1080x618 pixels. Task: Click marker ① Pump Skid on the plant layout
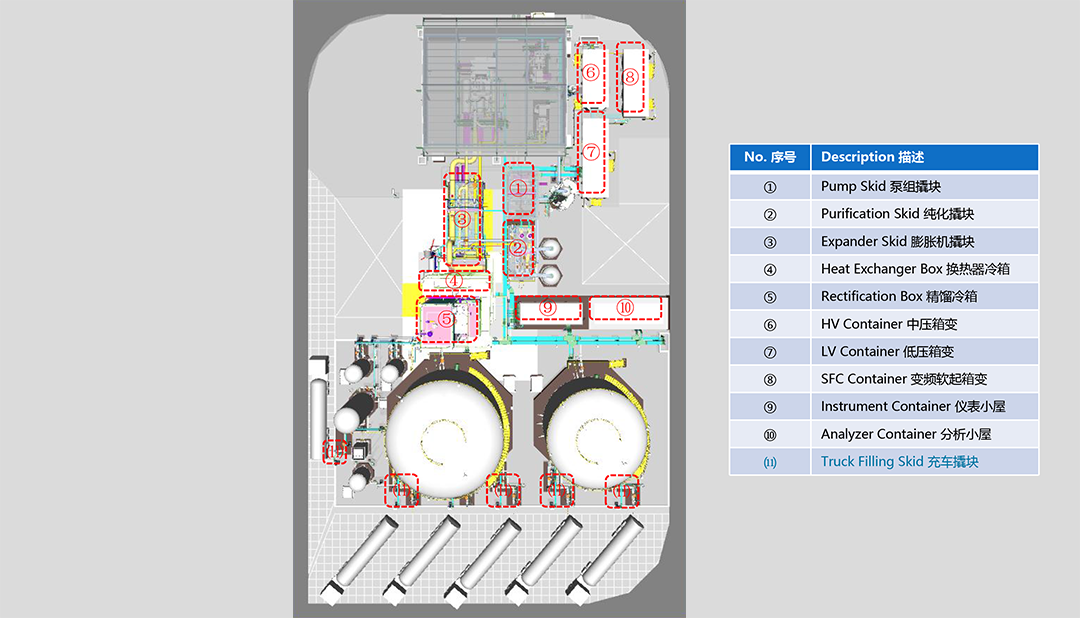click(518, 187)
